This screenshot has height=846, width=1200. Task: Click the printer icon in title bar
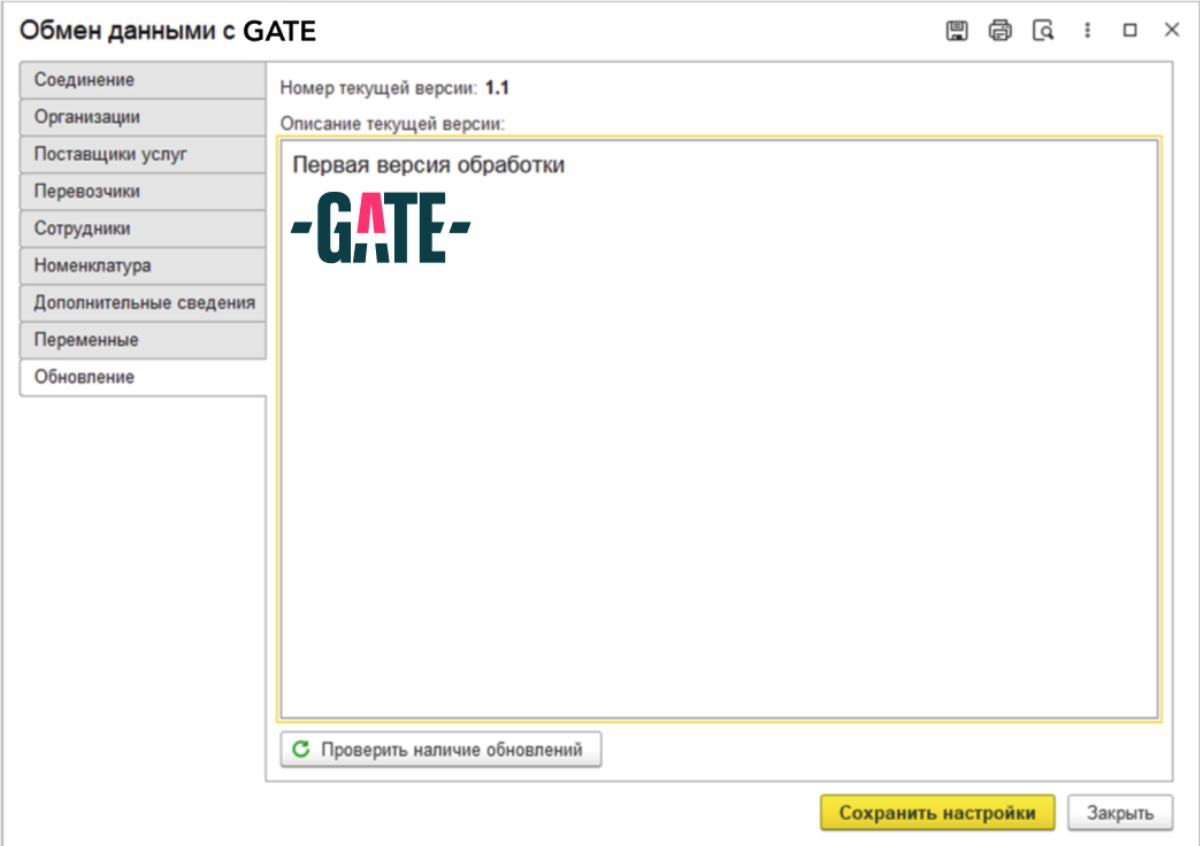coord(1000,30)
